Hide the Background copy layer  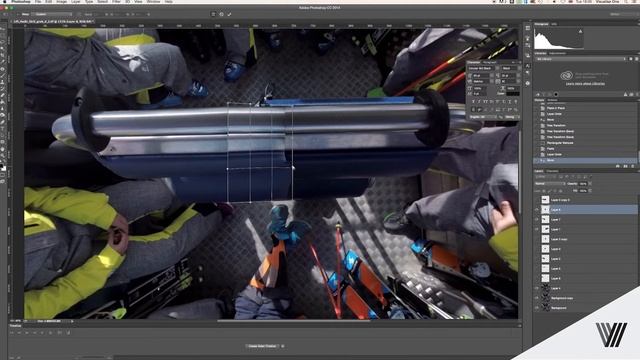537,298
